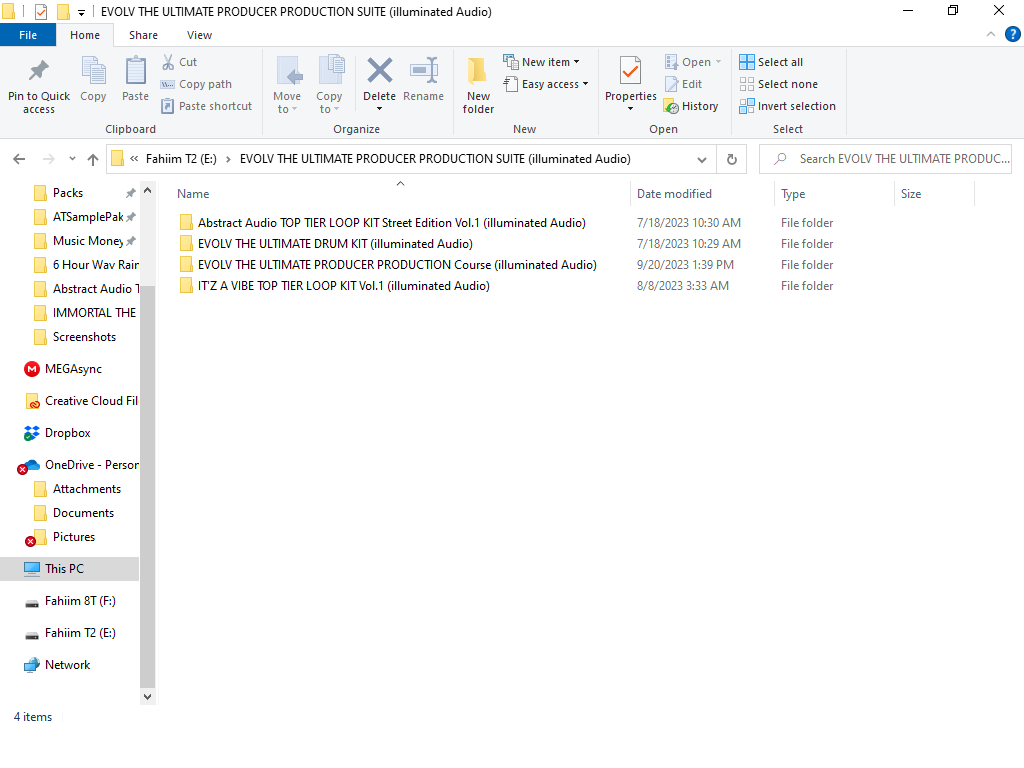Click Pin to Quick access icon
Image resolution: width=1024 pixels, height=768 pixels.
[39, 72]
